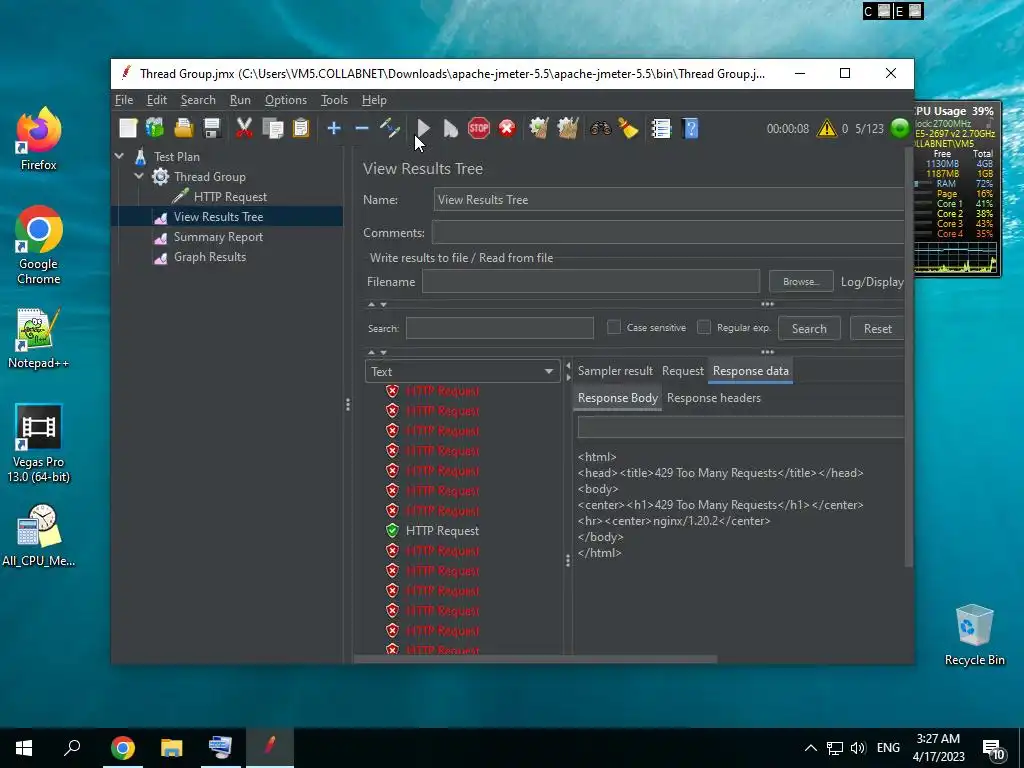The image size is (1024, 768).
Task: Click the Cut scissors icon
Action: [244, 128]
